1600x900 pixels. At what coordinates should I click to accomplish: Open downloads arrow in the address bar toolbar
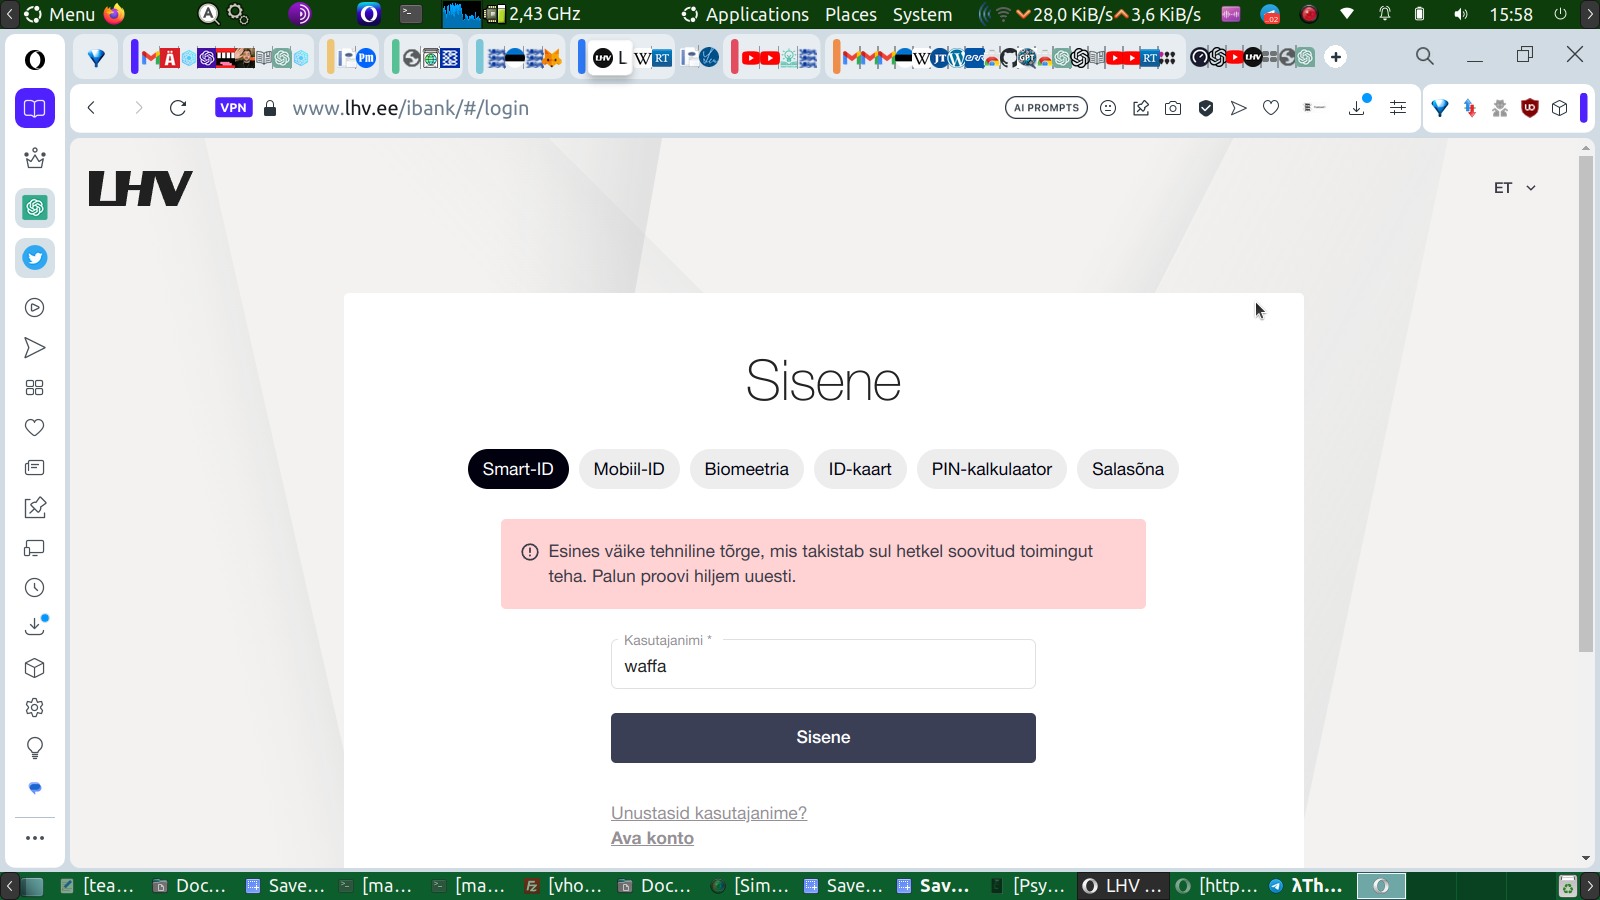point(1358,107)
